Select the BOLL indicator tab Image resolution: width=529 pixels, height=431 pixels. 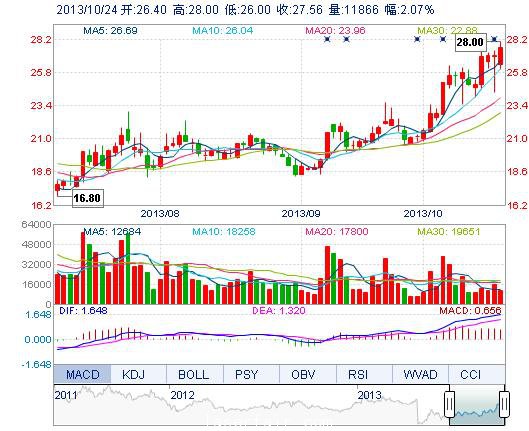(x=195, y=374)
